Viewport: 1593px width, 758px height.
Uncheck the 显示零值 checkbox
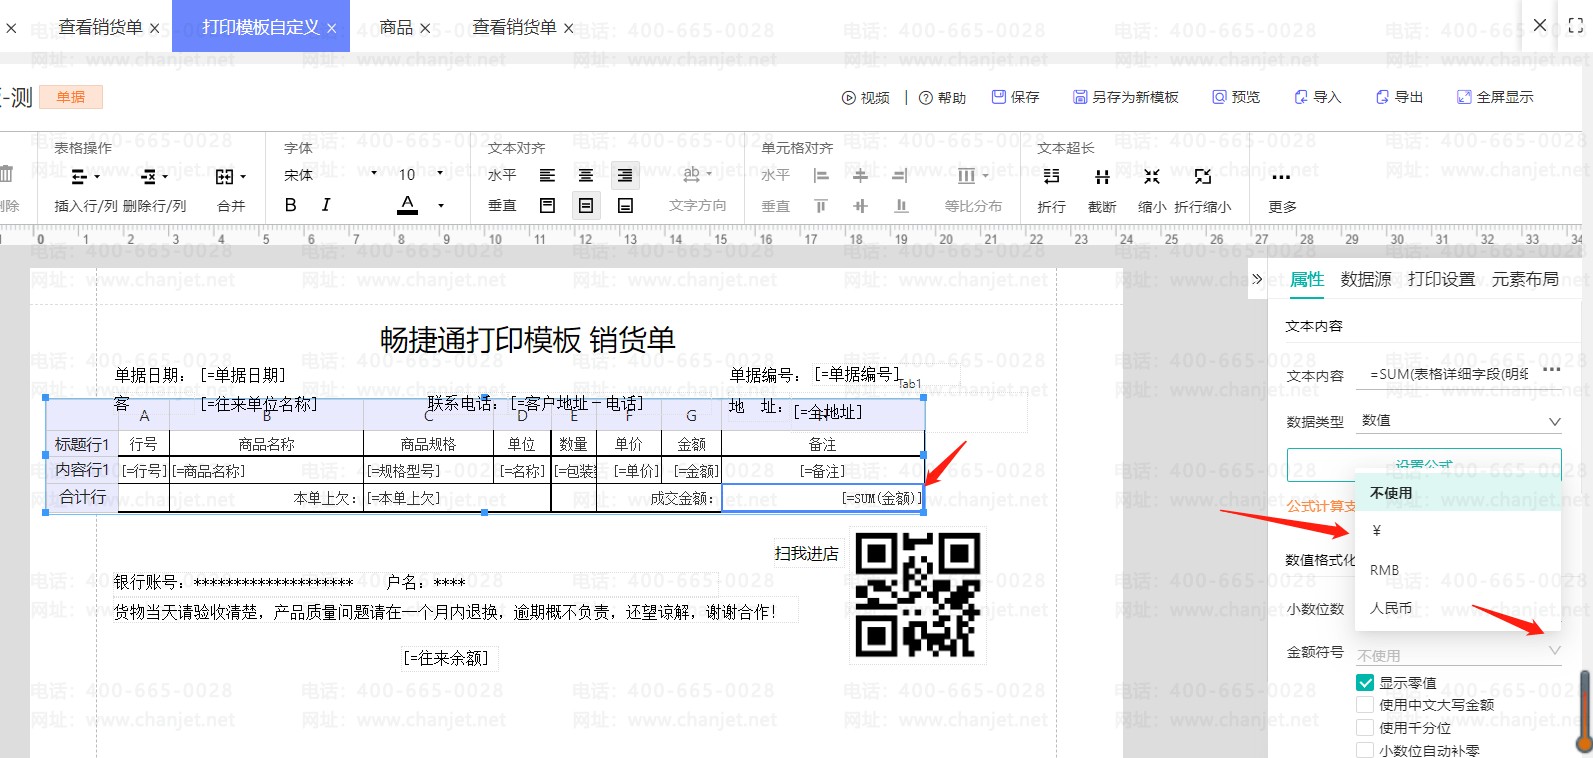pos(1365,683)
